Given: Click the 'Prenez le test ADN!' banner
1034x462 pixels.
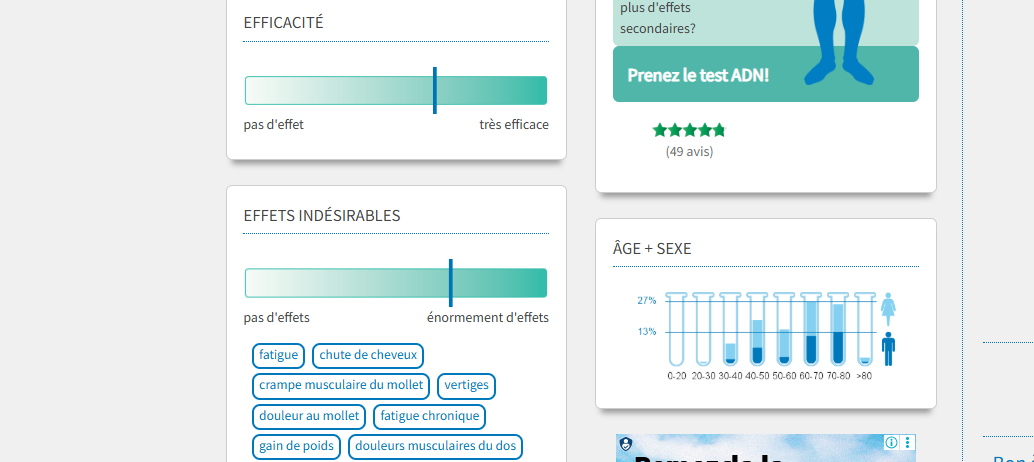Looking at the screenshot, I should point(766,74).
